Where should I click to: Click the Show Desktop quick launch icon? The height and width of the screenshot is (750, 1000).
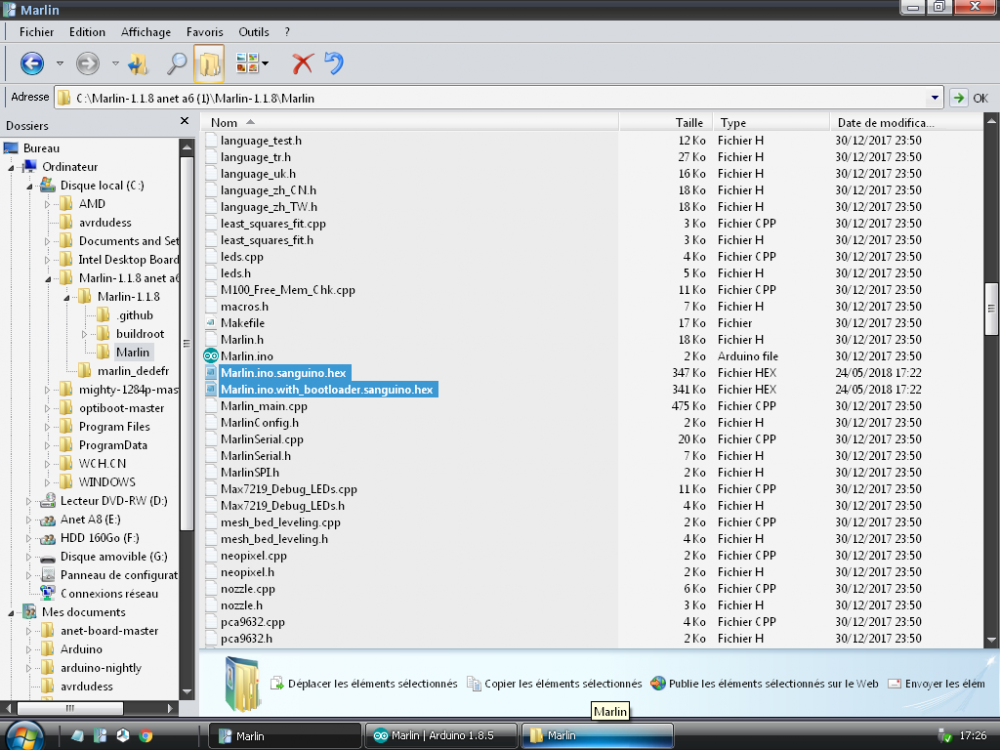pos(77,735)
